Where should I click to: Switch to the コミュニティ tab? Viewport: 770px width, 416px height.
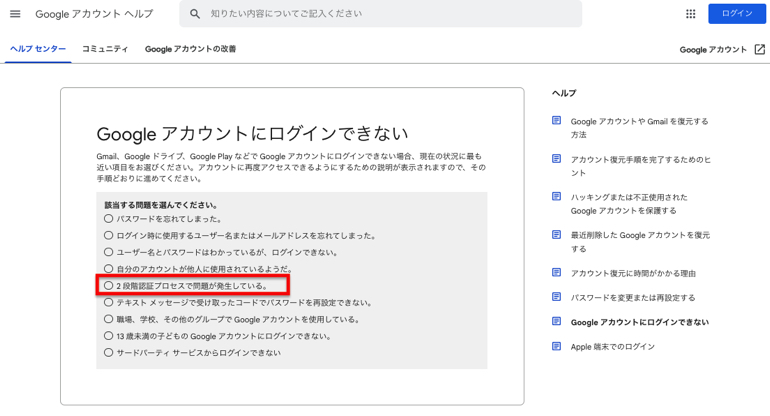pyautogui.click(x=105, y=49)
